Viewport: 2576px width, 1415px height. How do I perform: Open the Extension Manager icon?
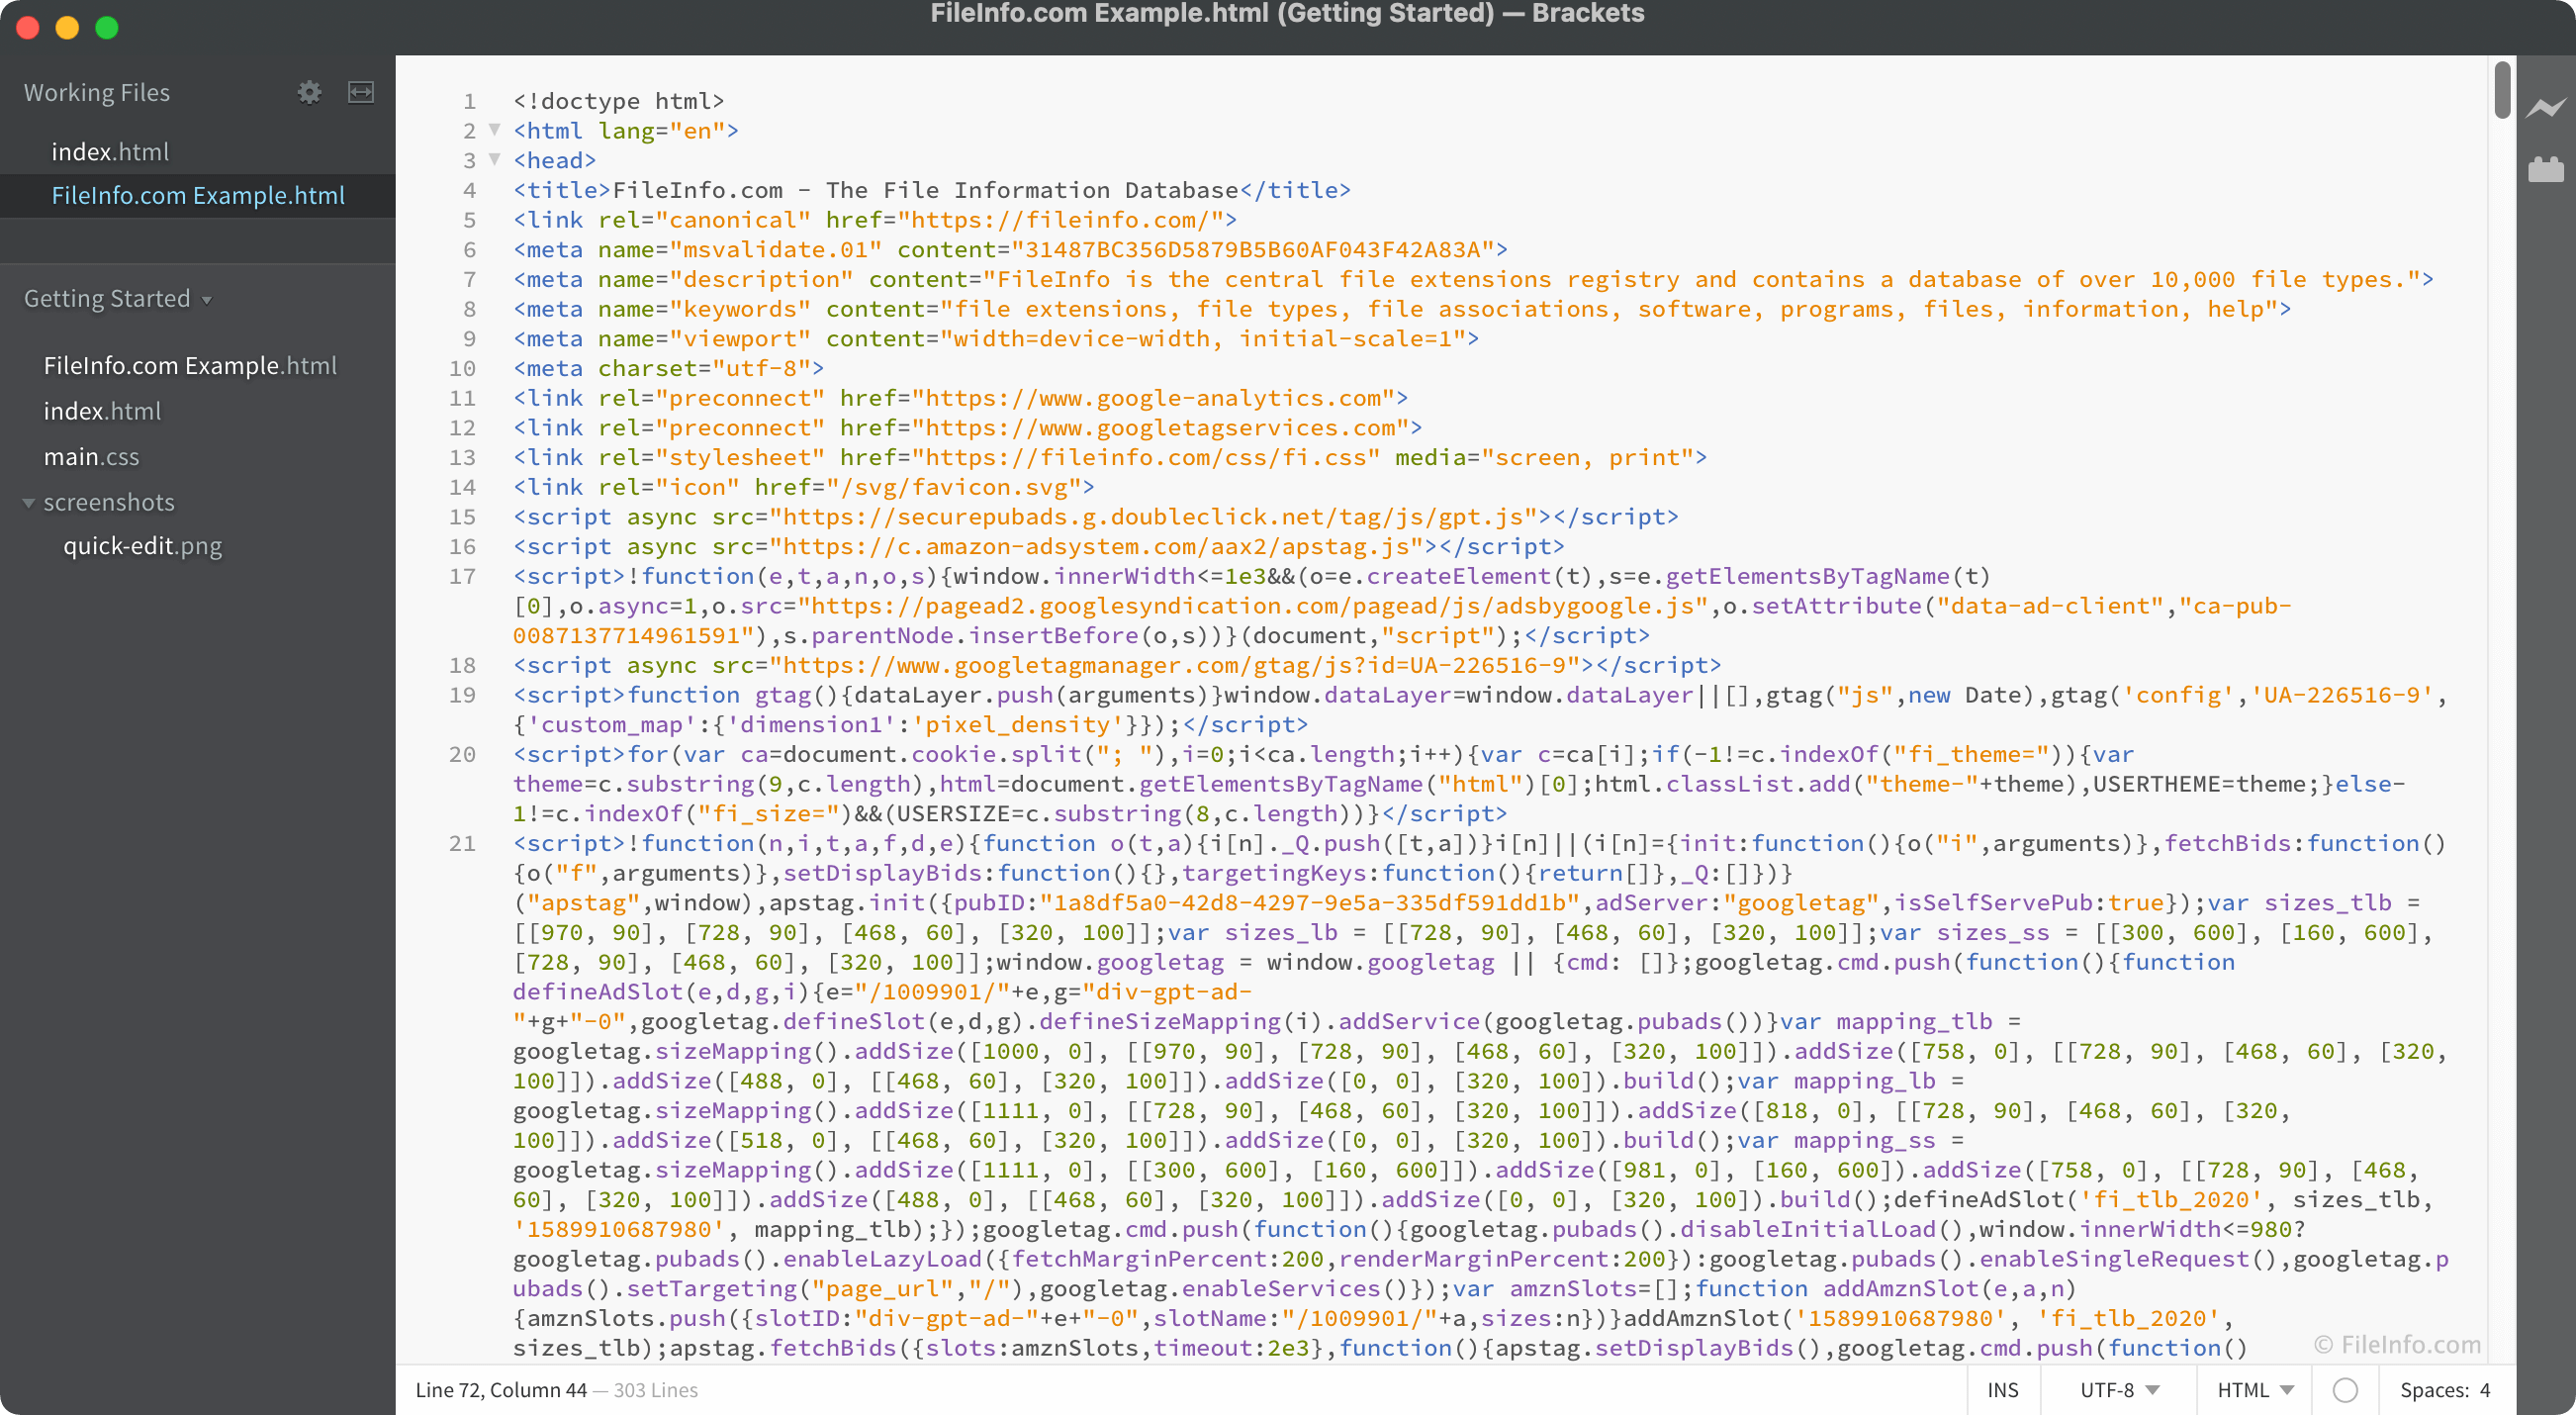(2546, 170)
